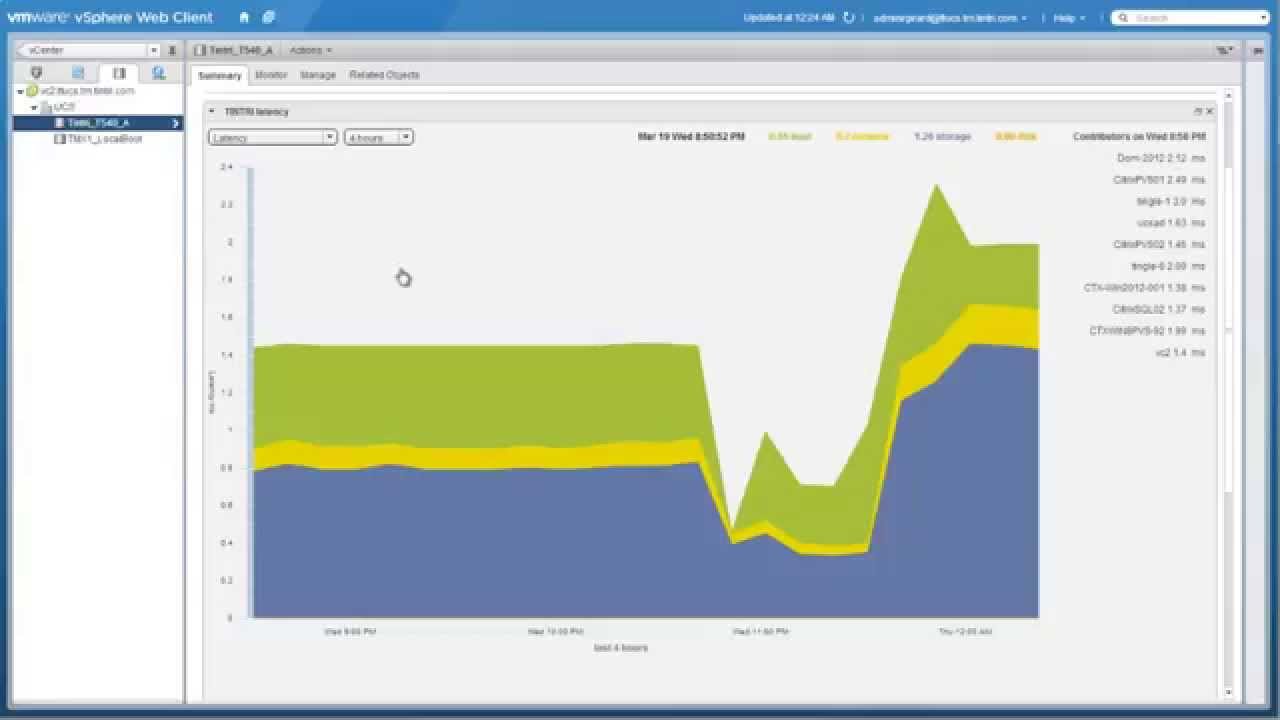Go to the vSphere Home icon
The height and width of the screenshot is (720, 1280).
245,17
